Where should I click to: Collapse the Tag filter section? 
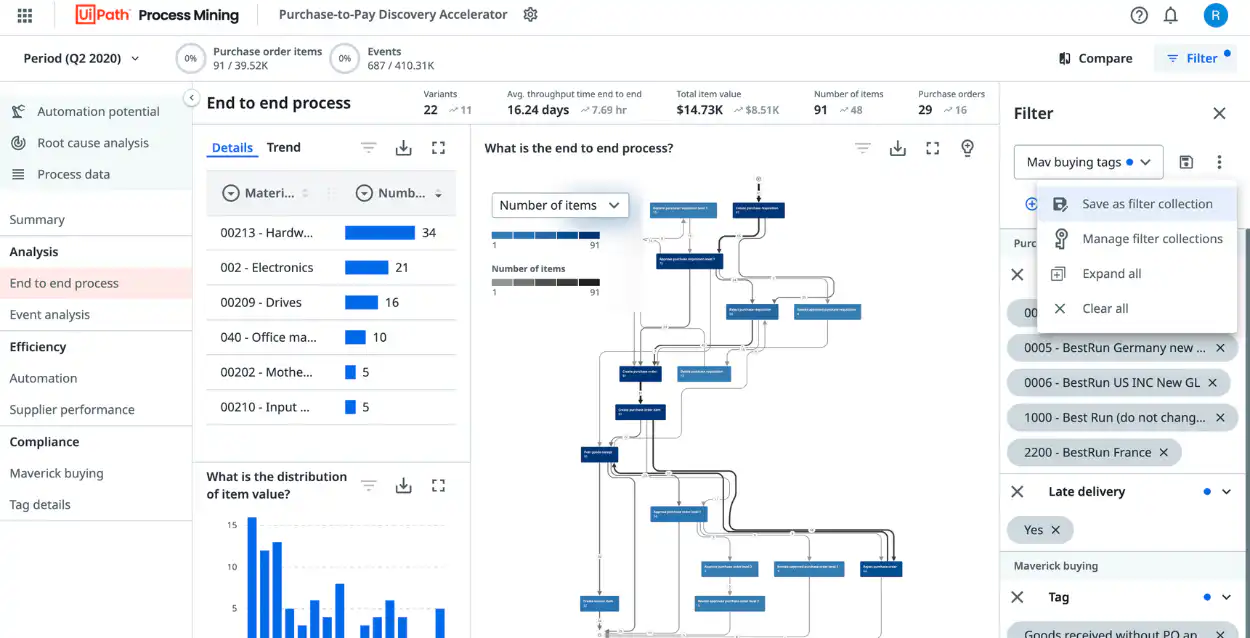click(x=1227, y=598)
